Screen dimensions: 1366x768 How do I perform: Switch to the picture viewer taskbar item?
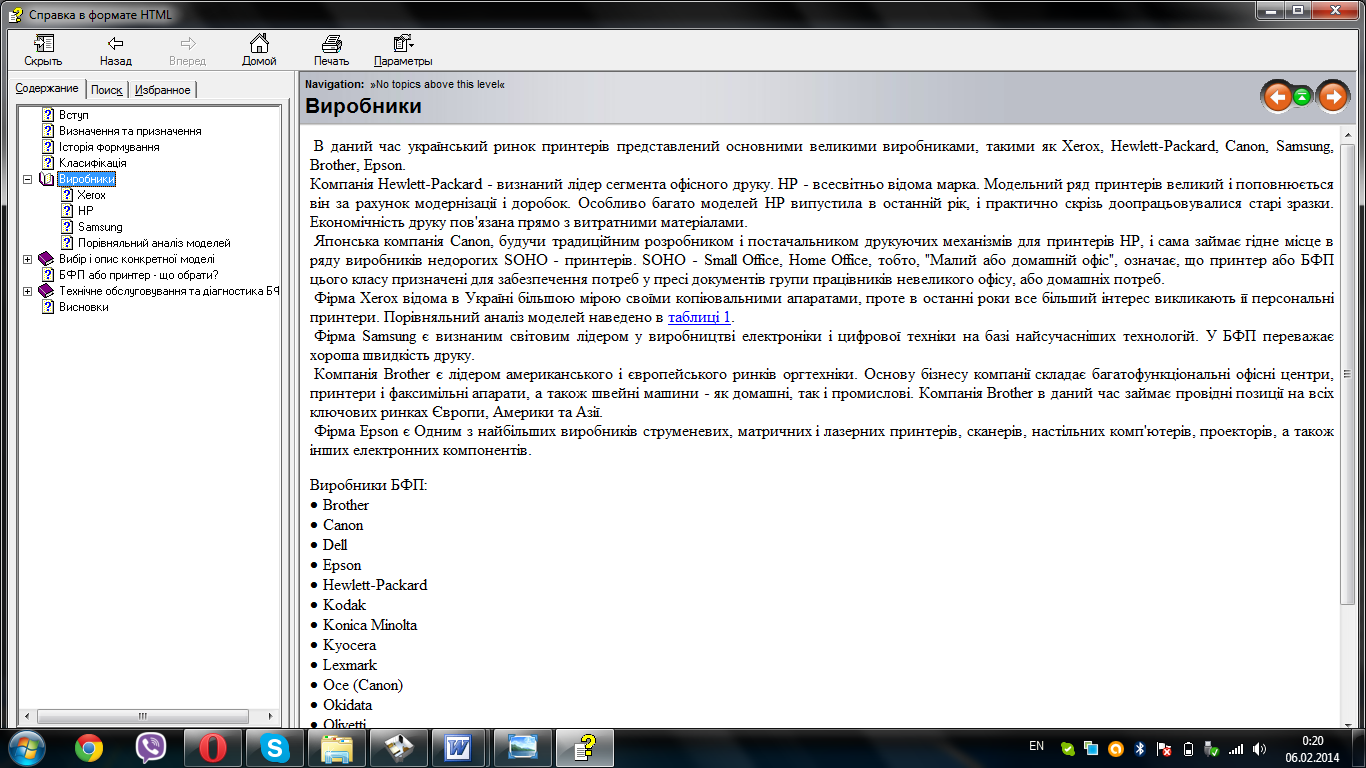[523, 747]
